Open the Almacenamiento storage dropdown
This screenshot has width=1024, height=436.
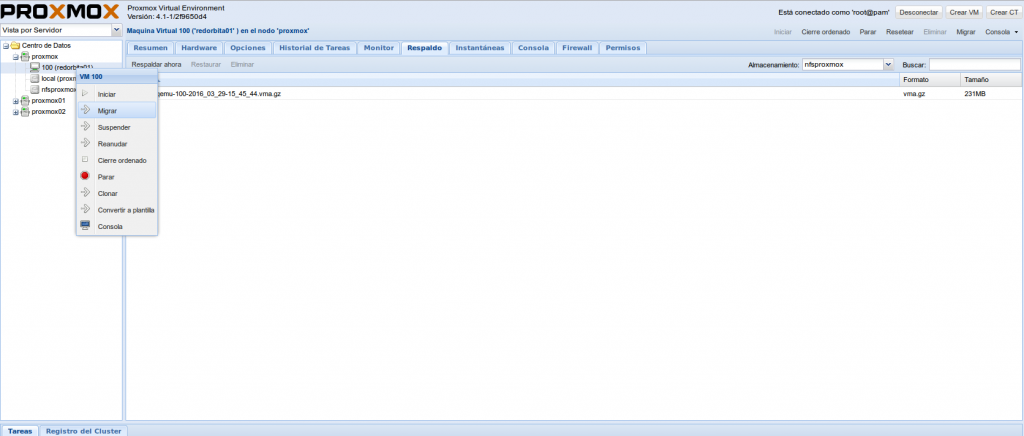[x=887, y=64]
